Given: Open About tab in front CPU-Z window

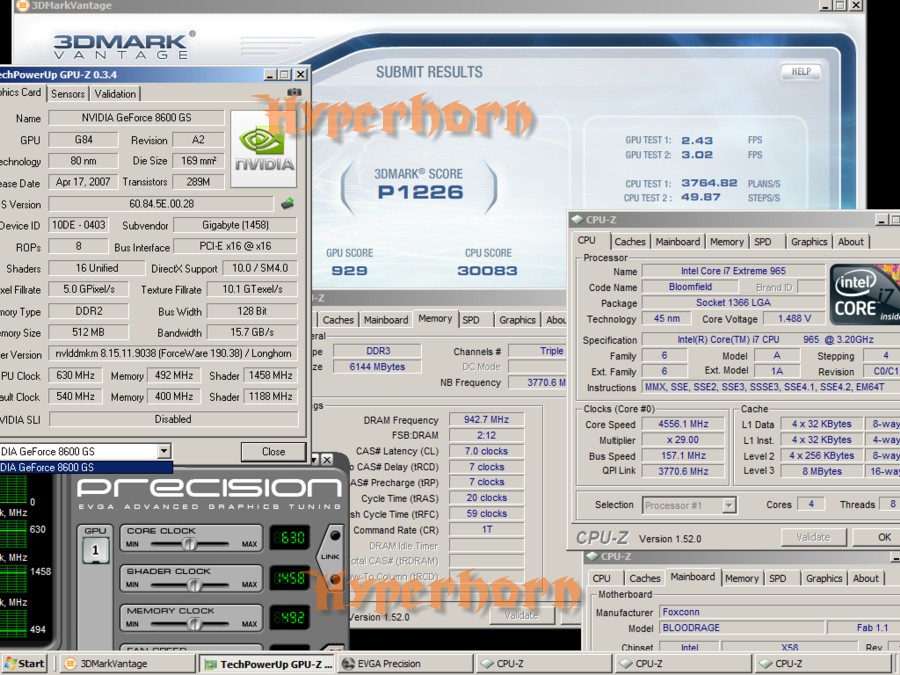Looking at the screenshot, I should coord(851,242).
